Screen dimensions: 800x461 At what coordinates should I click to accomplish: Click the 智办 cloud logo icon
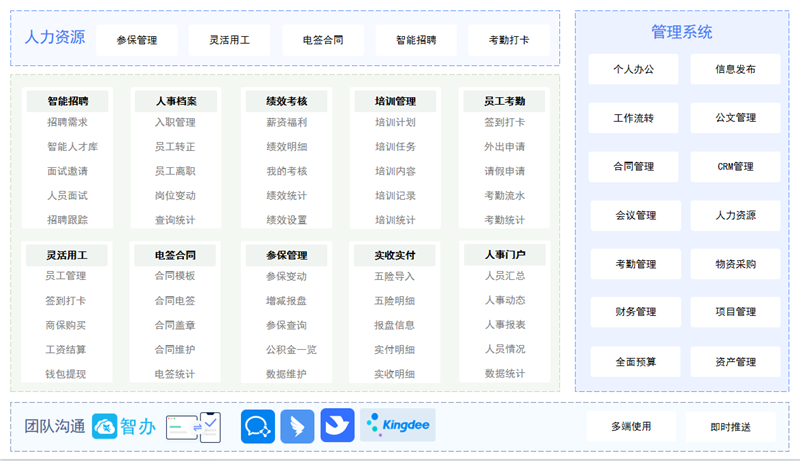point(105,426)
